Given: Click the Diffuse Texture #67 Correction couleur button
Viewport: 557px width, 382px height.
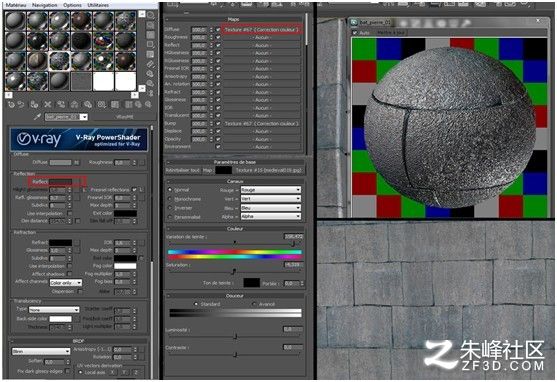Looking at the screenshot, I should click(x=262, y=29).
